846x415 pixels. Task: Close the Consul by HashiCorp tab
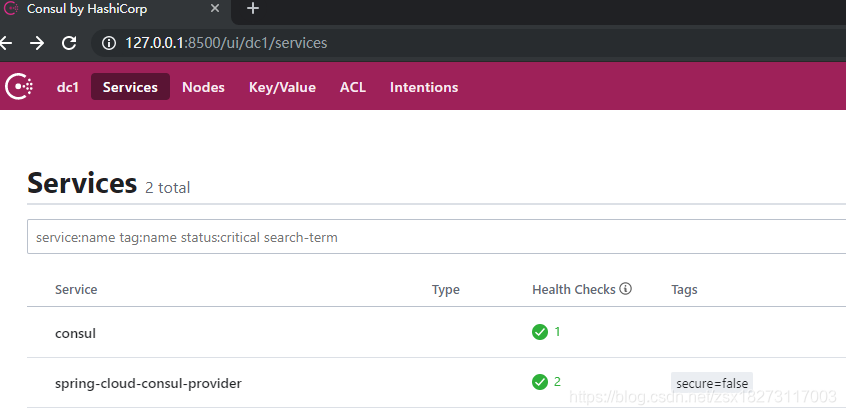pyautogui.click(x=215, y=9)
